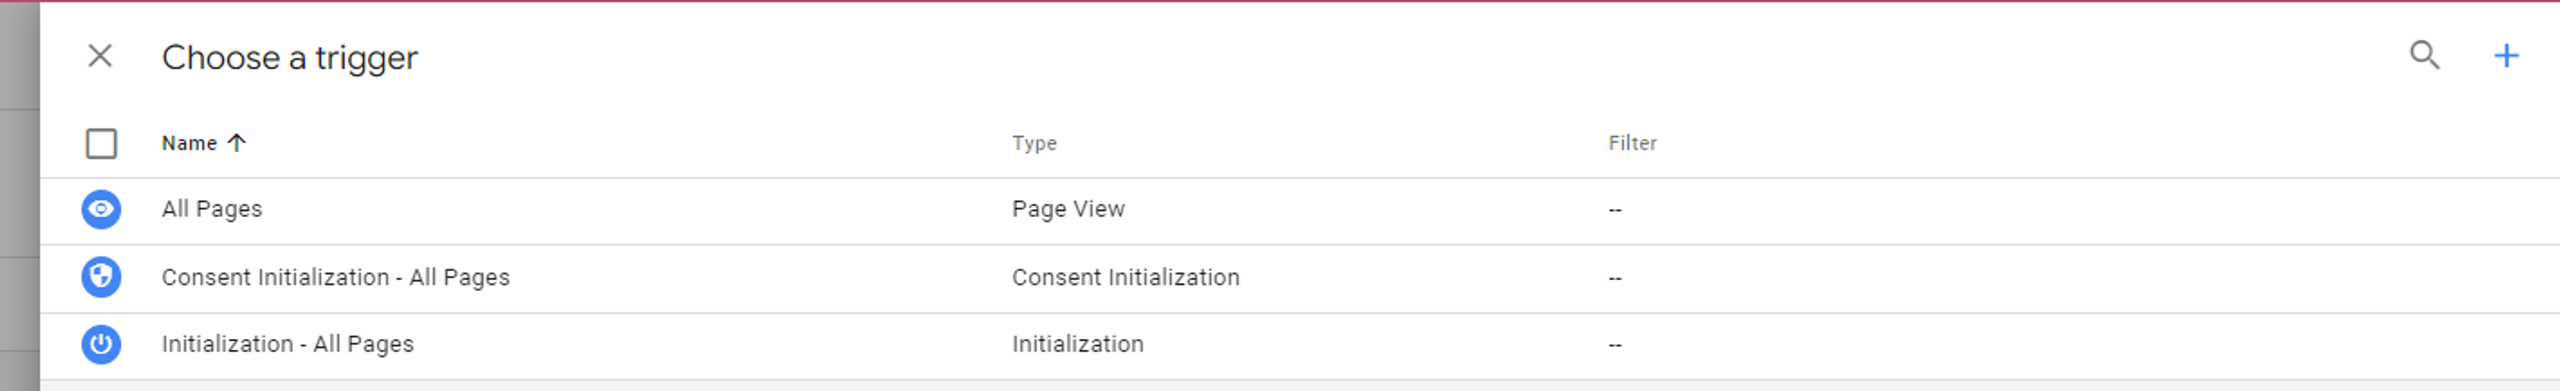This screenshot has height=391, width=2560.
Task: Click the Consent Initialization type cell
Action: pyautogui.click(x=1126, y=277)
